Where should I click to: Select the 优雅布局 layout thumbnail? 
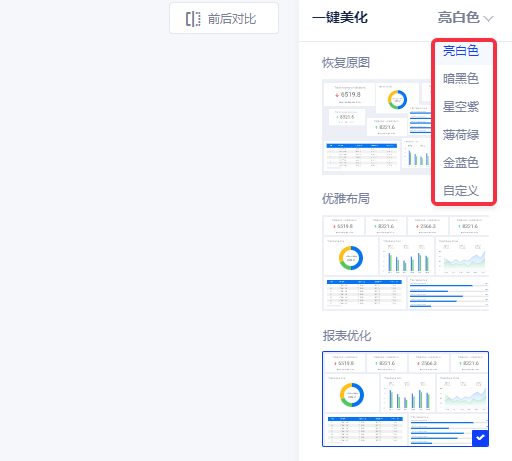tap(405, 263)
